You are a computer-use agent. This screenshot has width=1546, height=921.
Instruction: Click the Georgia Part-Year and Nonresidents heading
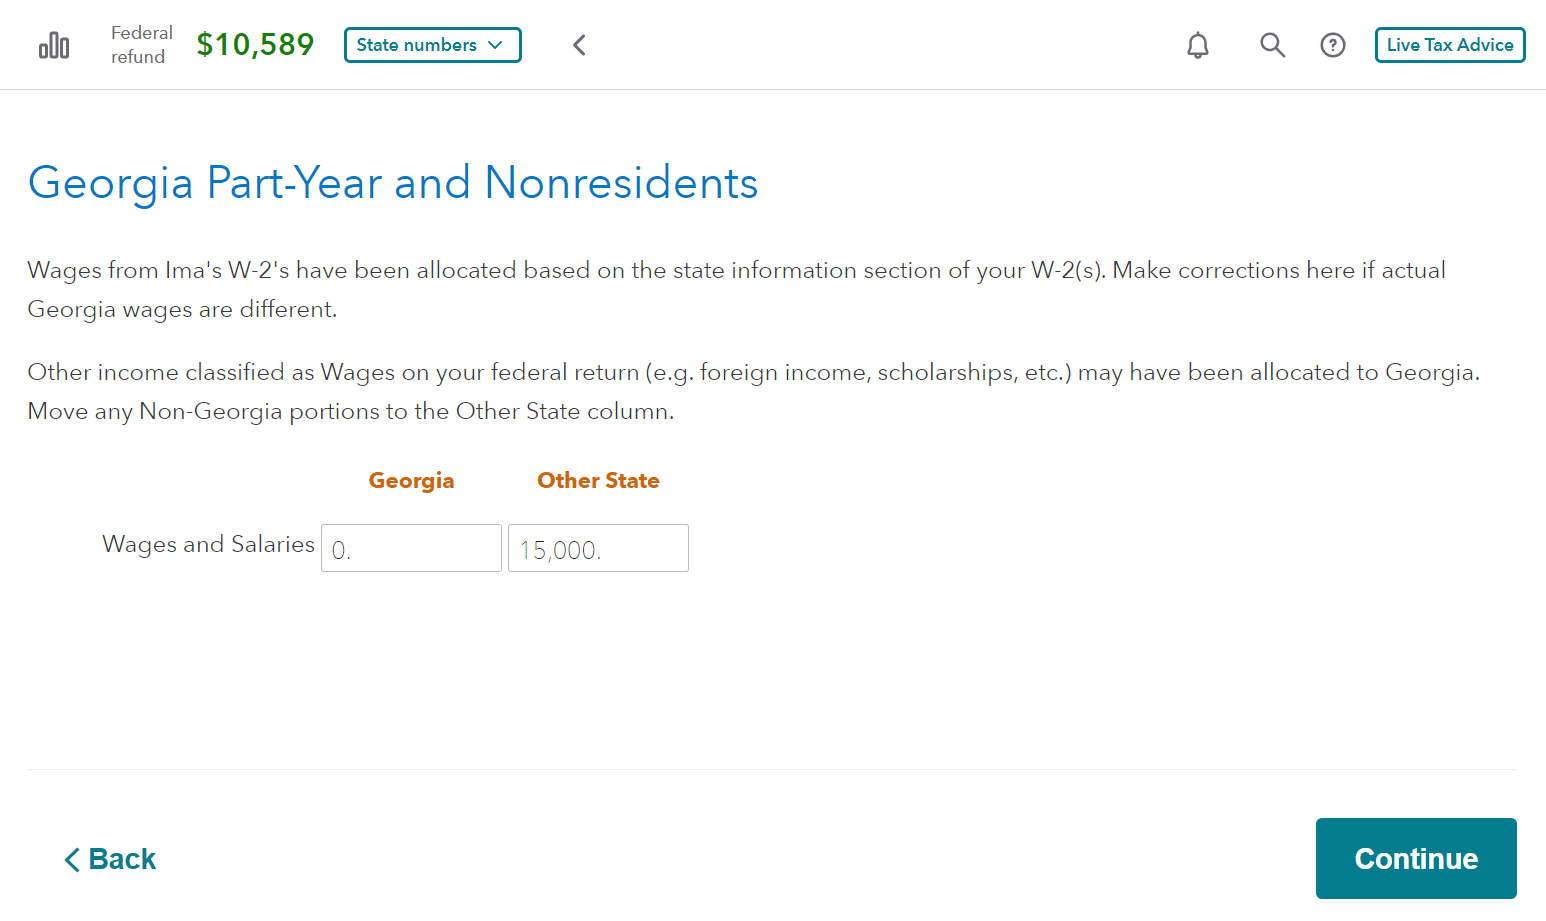(x=393, y=183)
